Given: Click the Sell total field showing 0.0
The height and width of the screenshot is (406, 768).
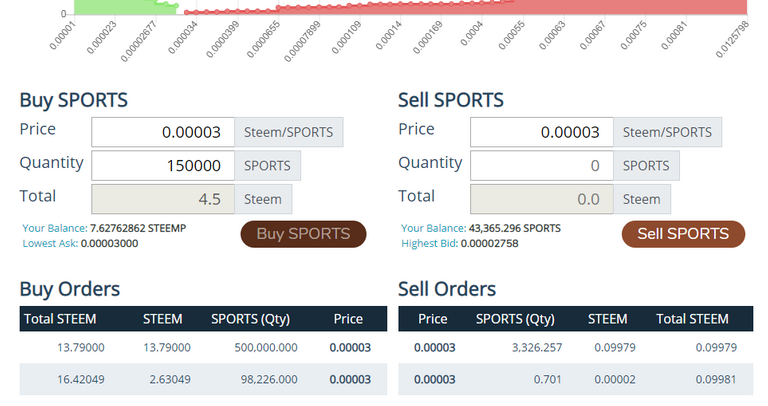Looking at the screenshot, I should (x=542, y=199).
